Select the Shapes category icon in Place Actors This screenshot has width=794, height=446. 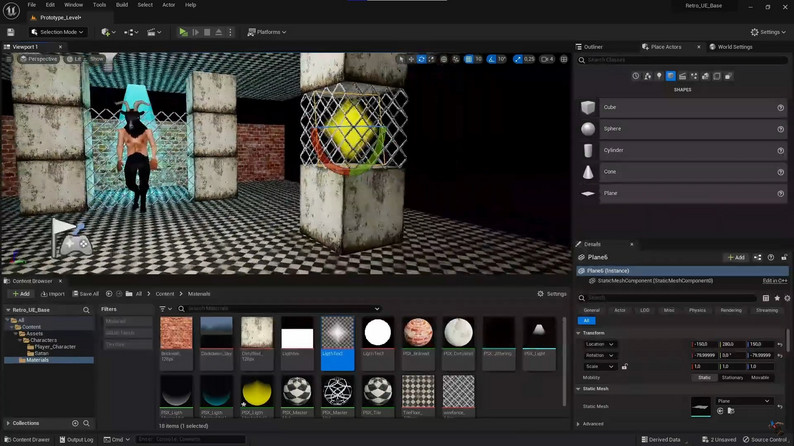click(x=670, y=76)
